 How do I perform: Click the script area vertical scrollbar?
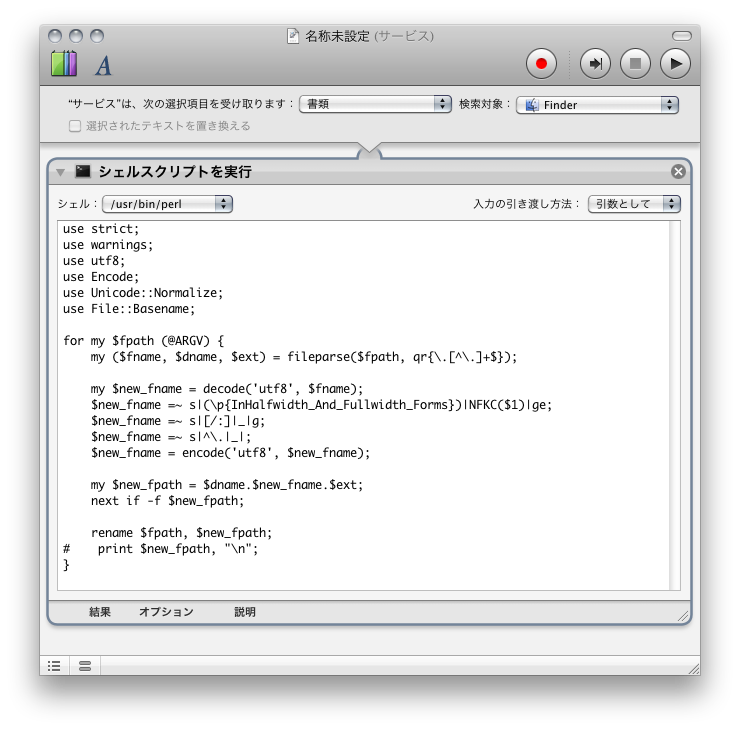coord(675,405)
